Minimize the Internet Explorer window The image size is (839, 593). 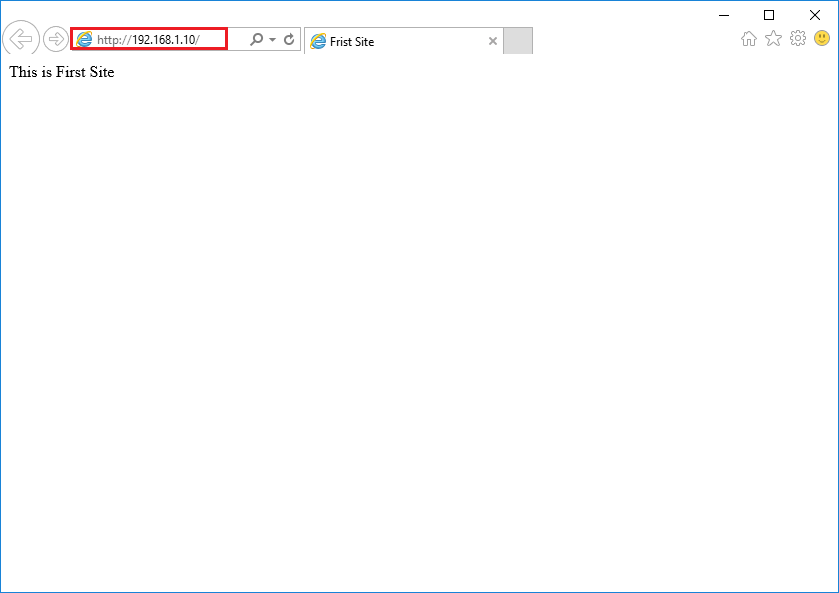724,15
